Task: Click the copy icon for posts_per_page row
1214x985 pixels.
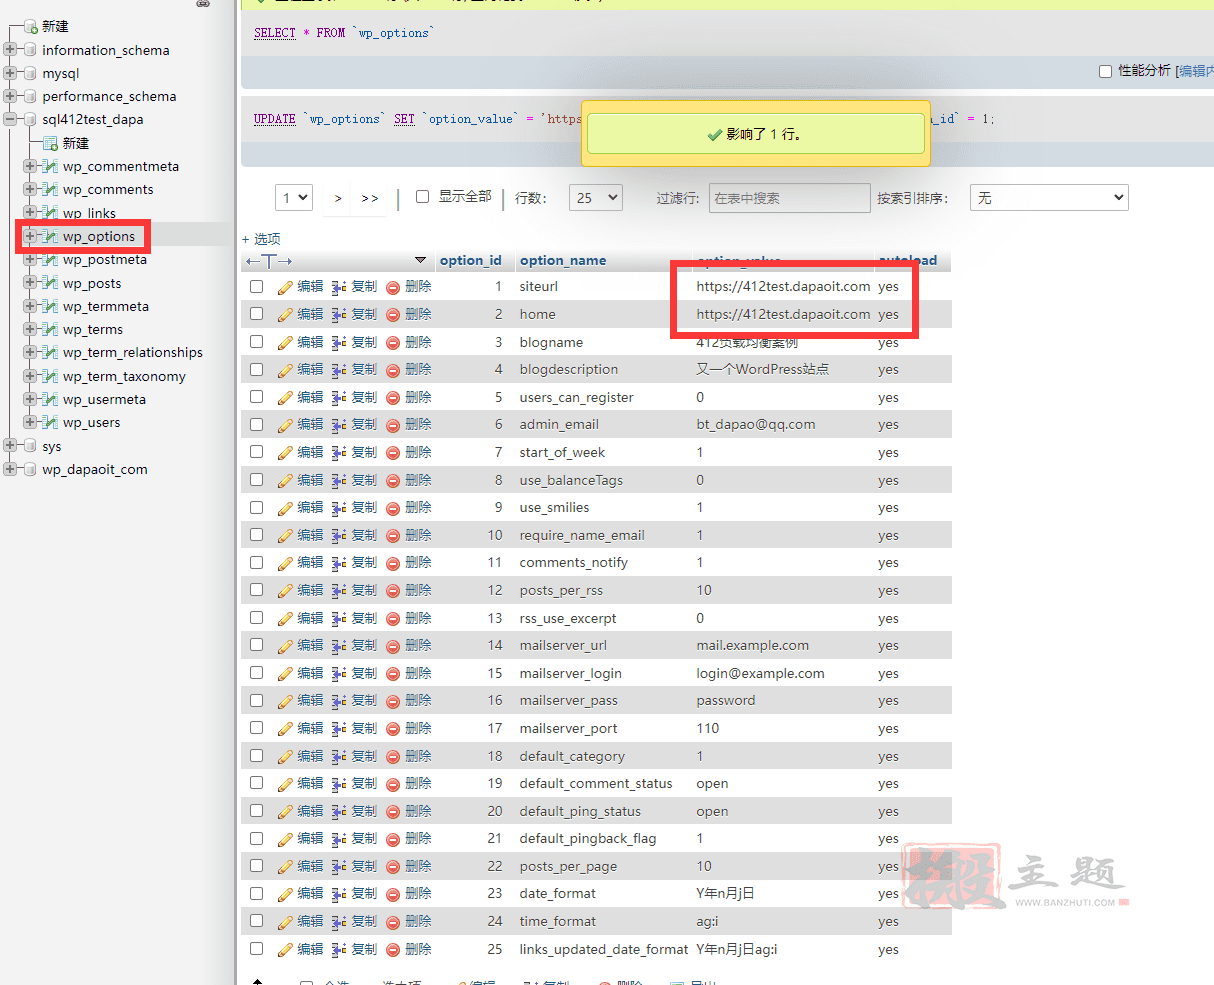Action: click(339, 867)
